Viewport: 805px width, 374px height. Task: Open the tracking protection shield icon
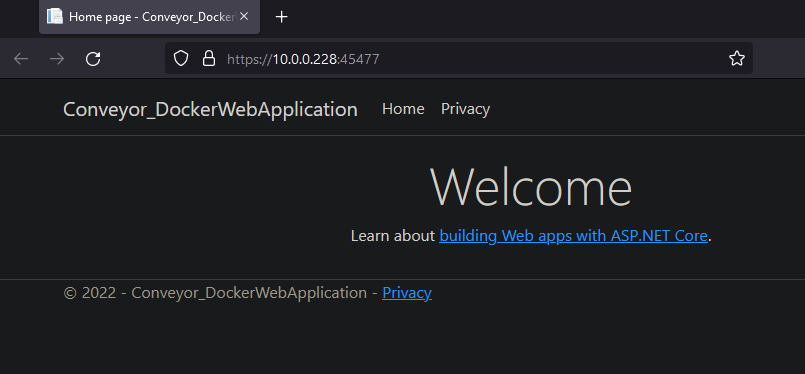181,59
